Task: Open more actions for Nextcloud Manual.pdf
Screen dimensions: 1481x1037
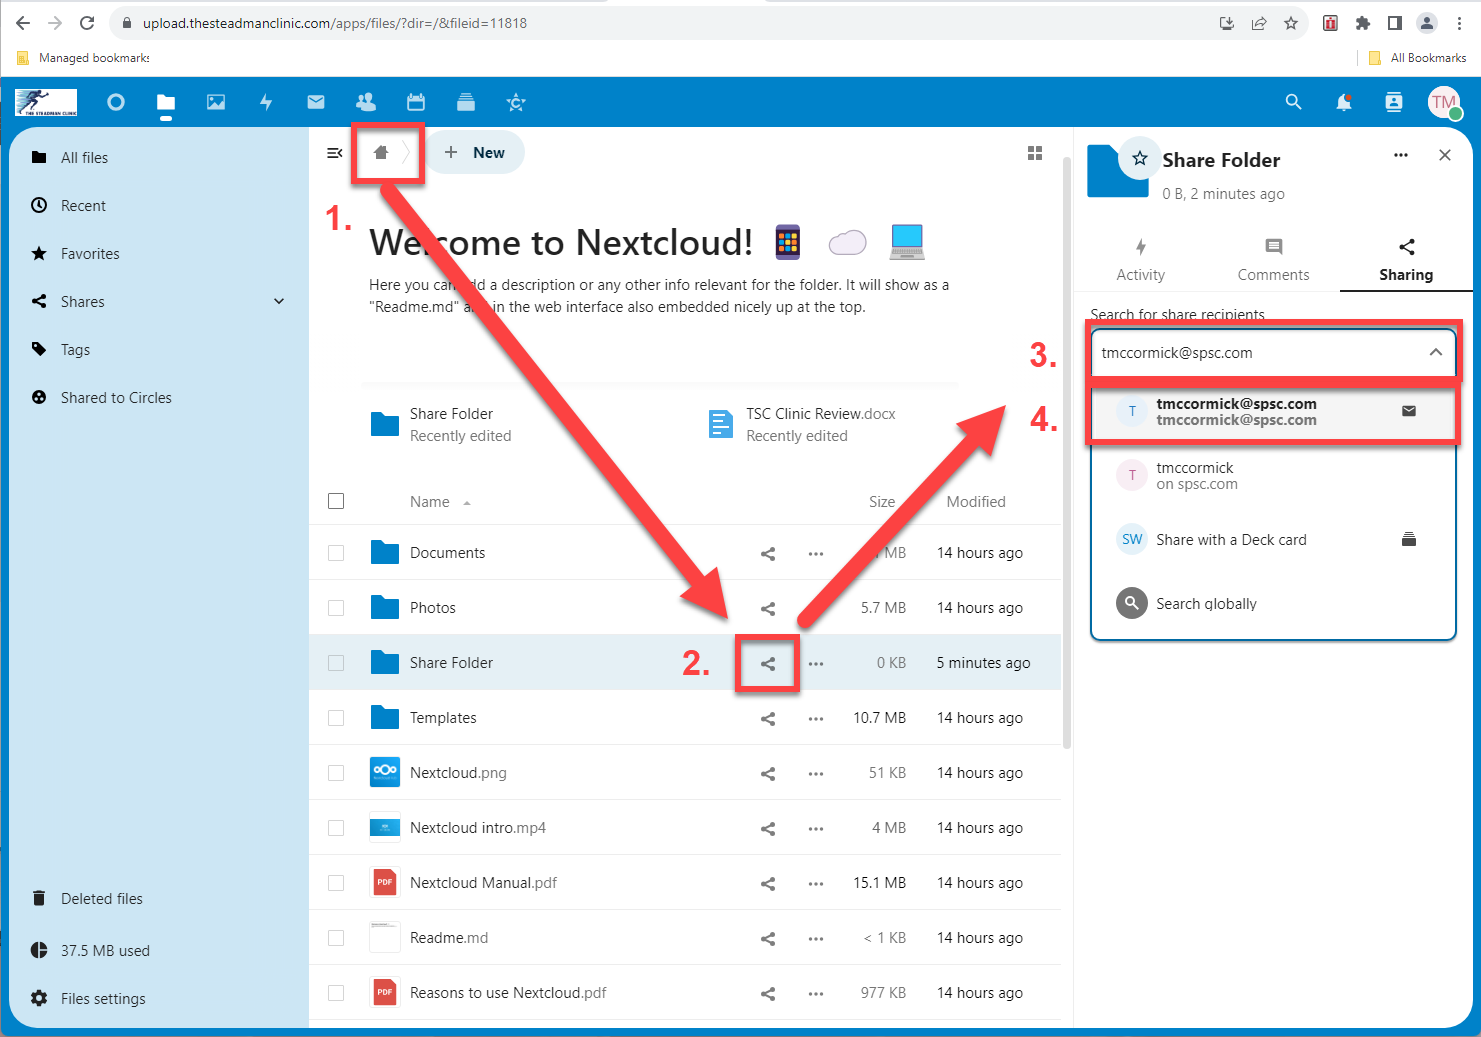Action: tap(816, 883)
